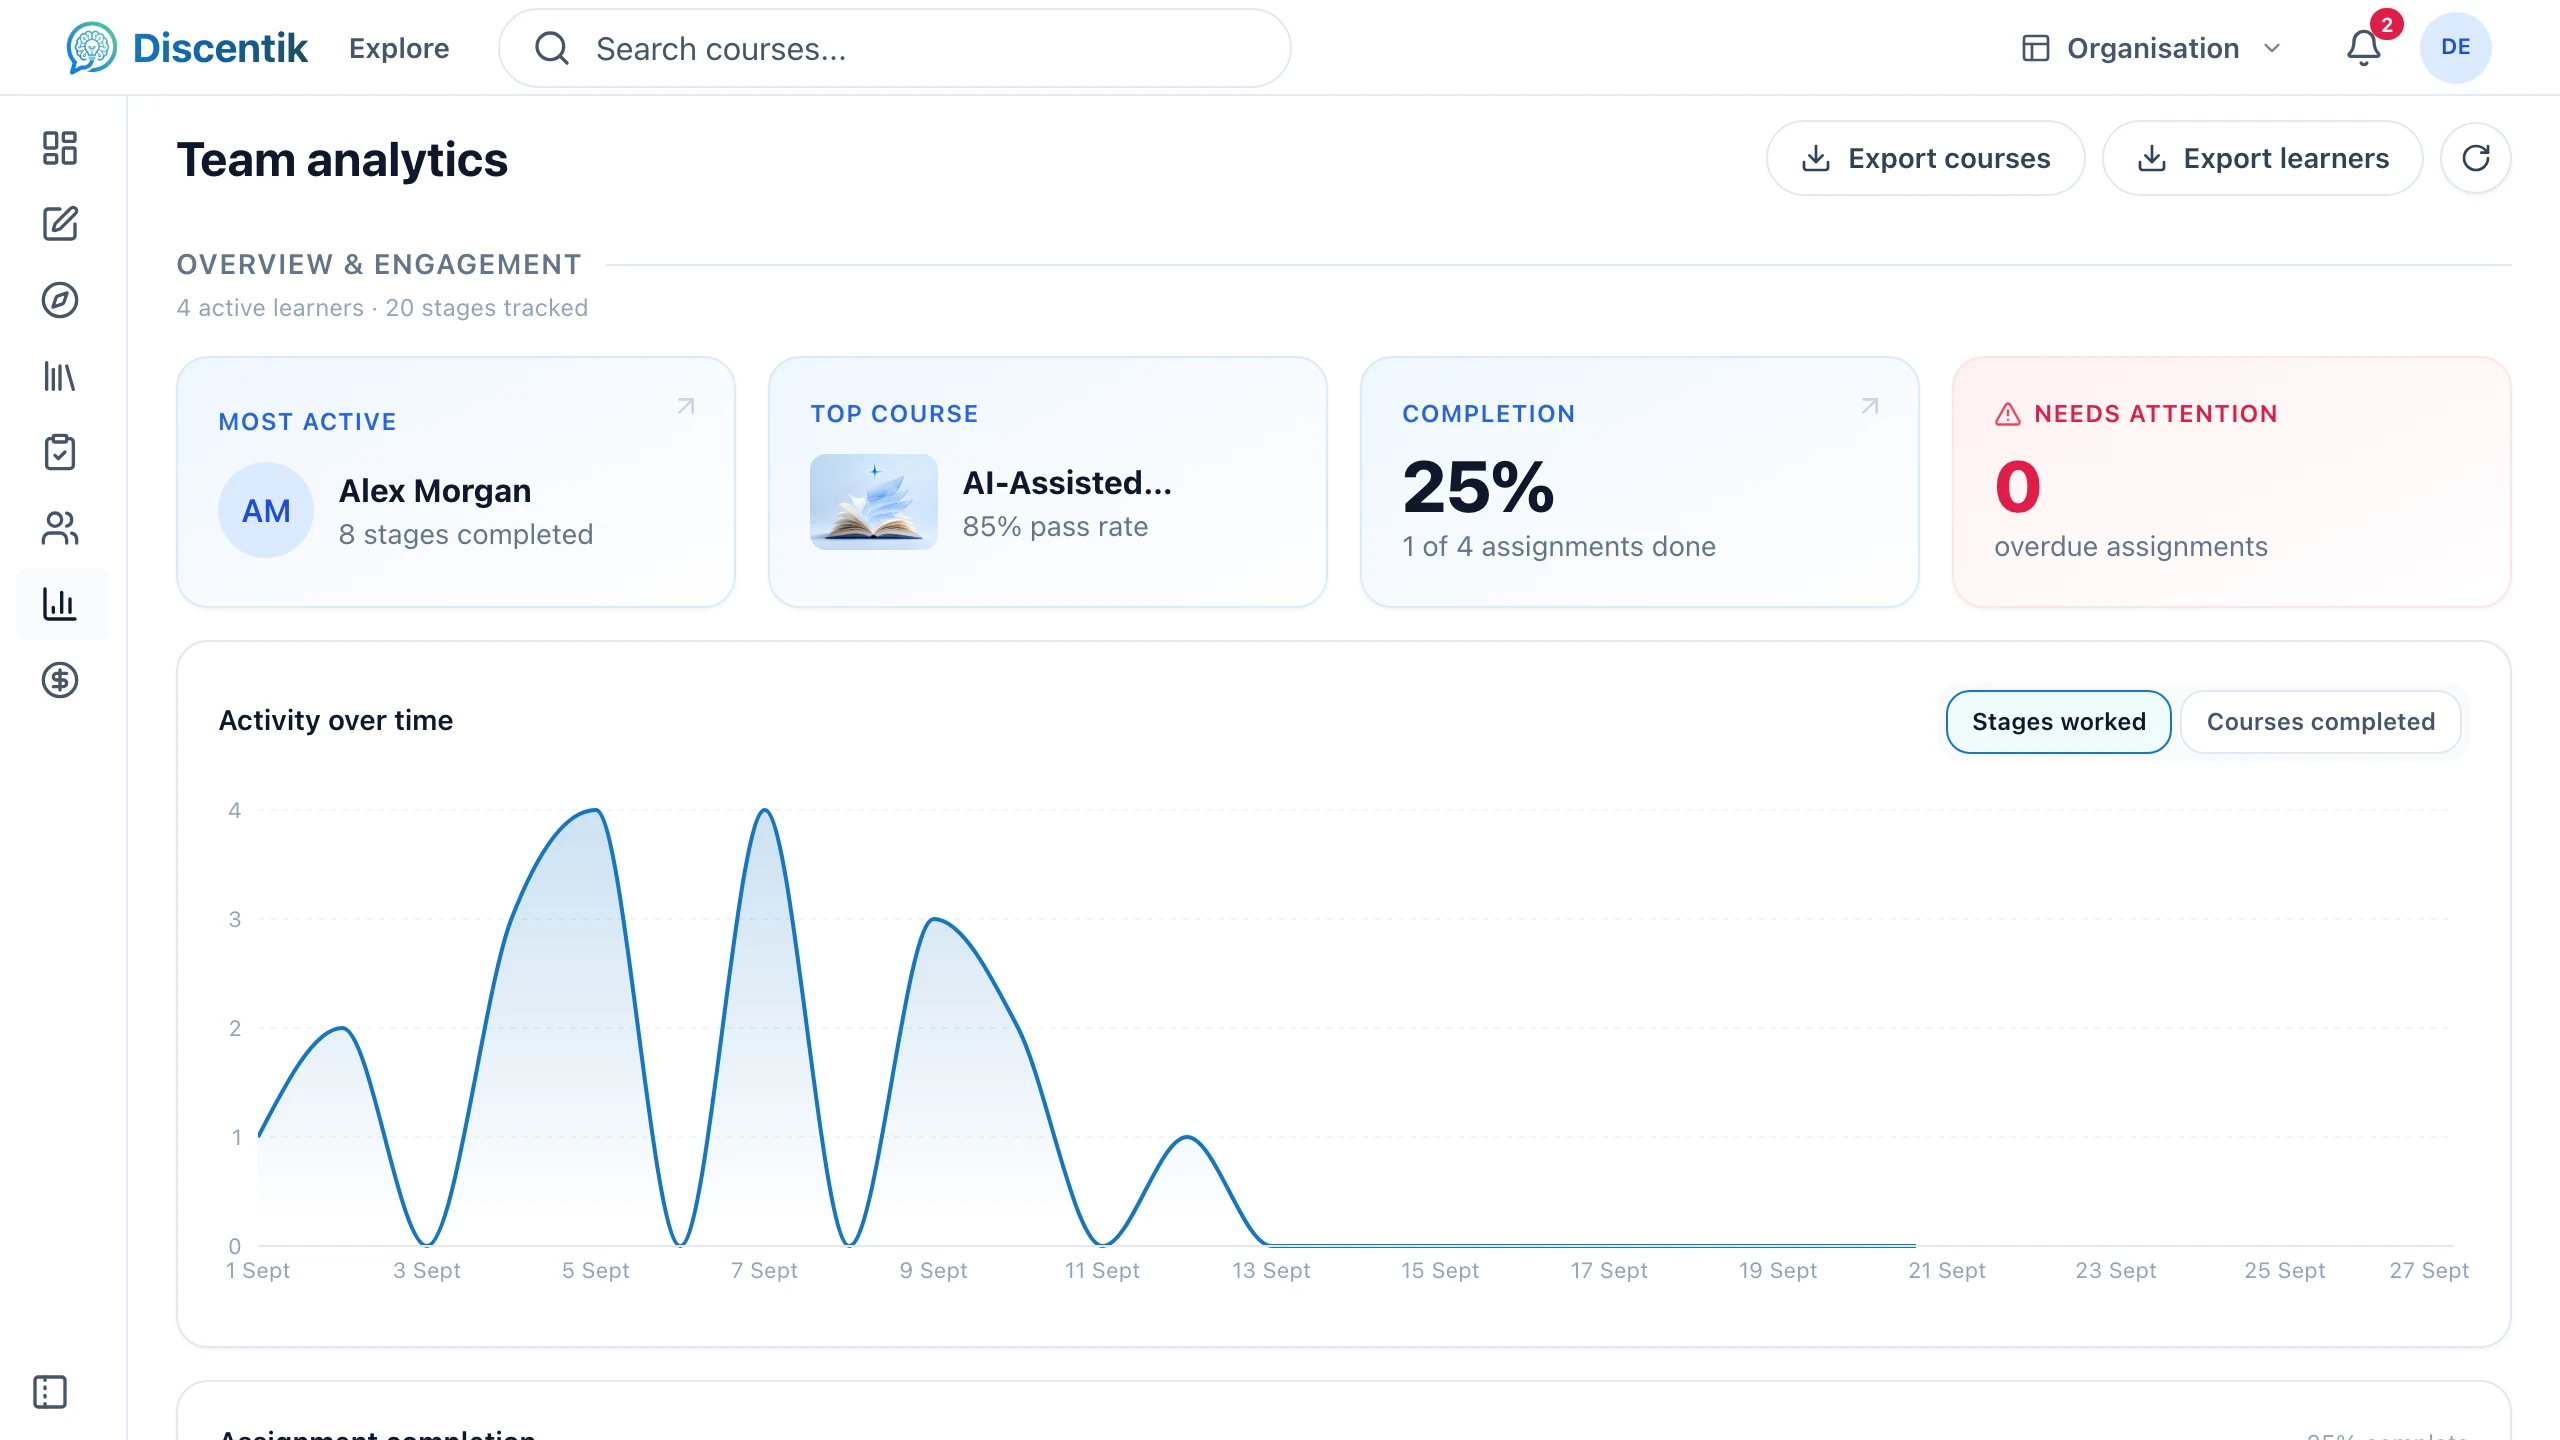Image resolution: width=2560 pixels, height=1440 pixels.
Task: Click Export learners button
Action: click(x=2263, y=158)
